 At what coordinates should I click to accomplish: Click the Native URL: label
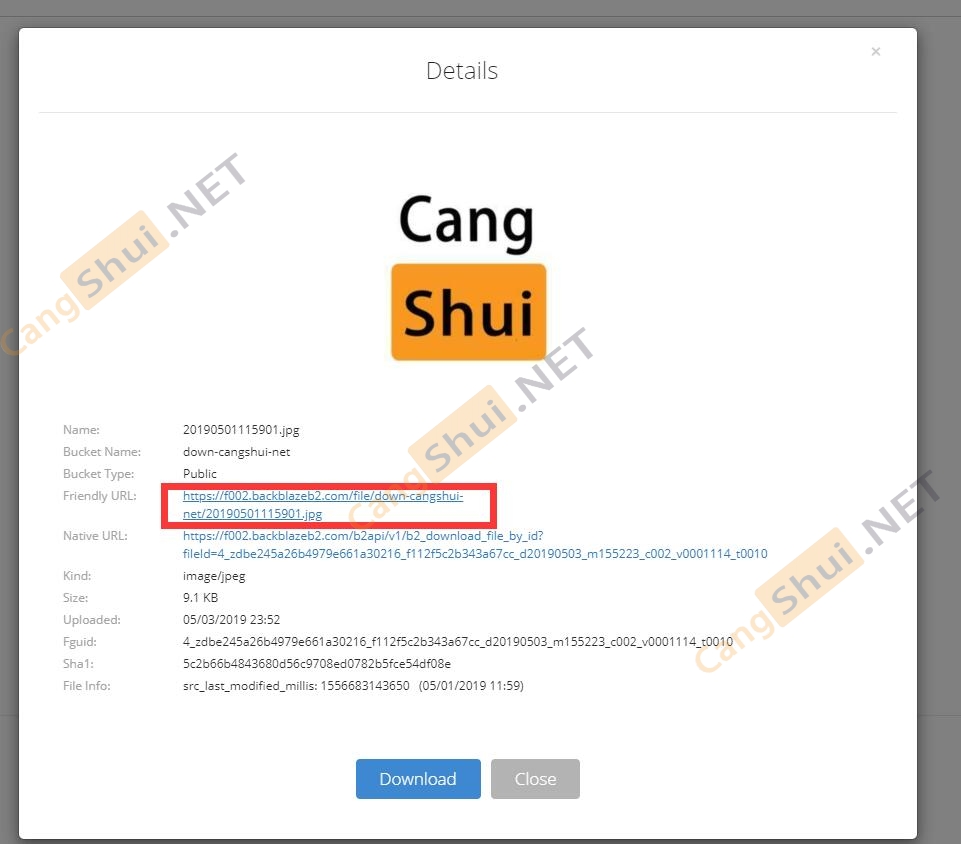coord(95,536)
